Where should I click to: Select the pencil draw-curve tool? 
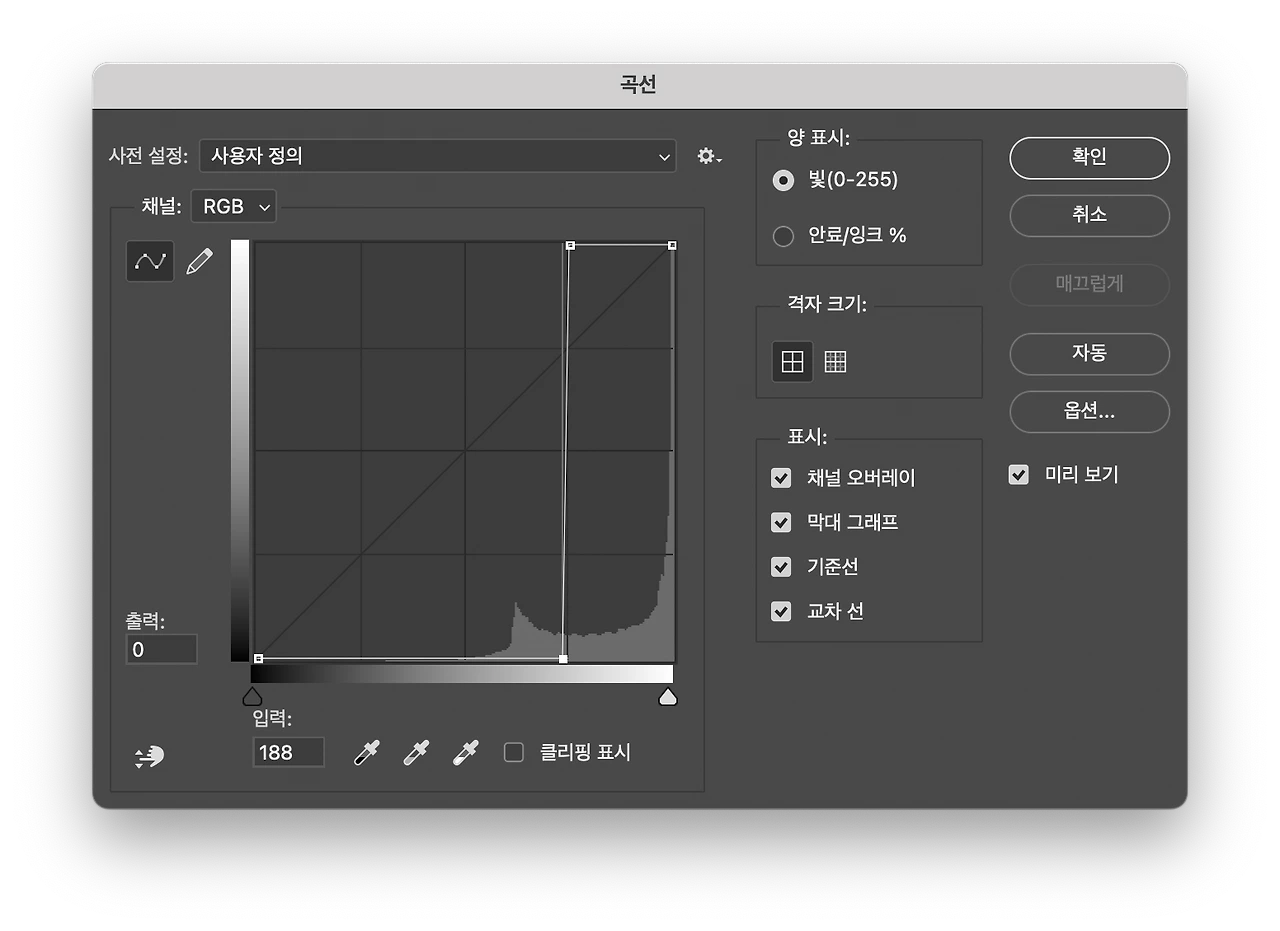click(200, 262)
